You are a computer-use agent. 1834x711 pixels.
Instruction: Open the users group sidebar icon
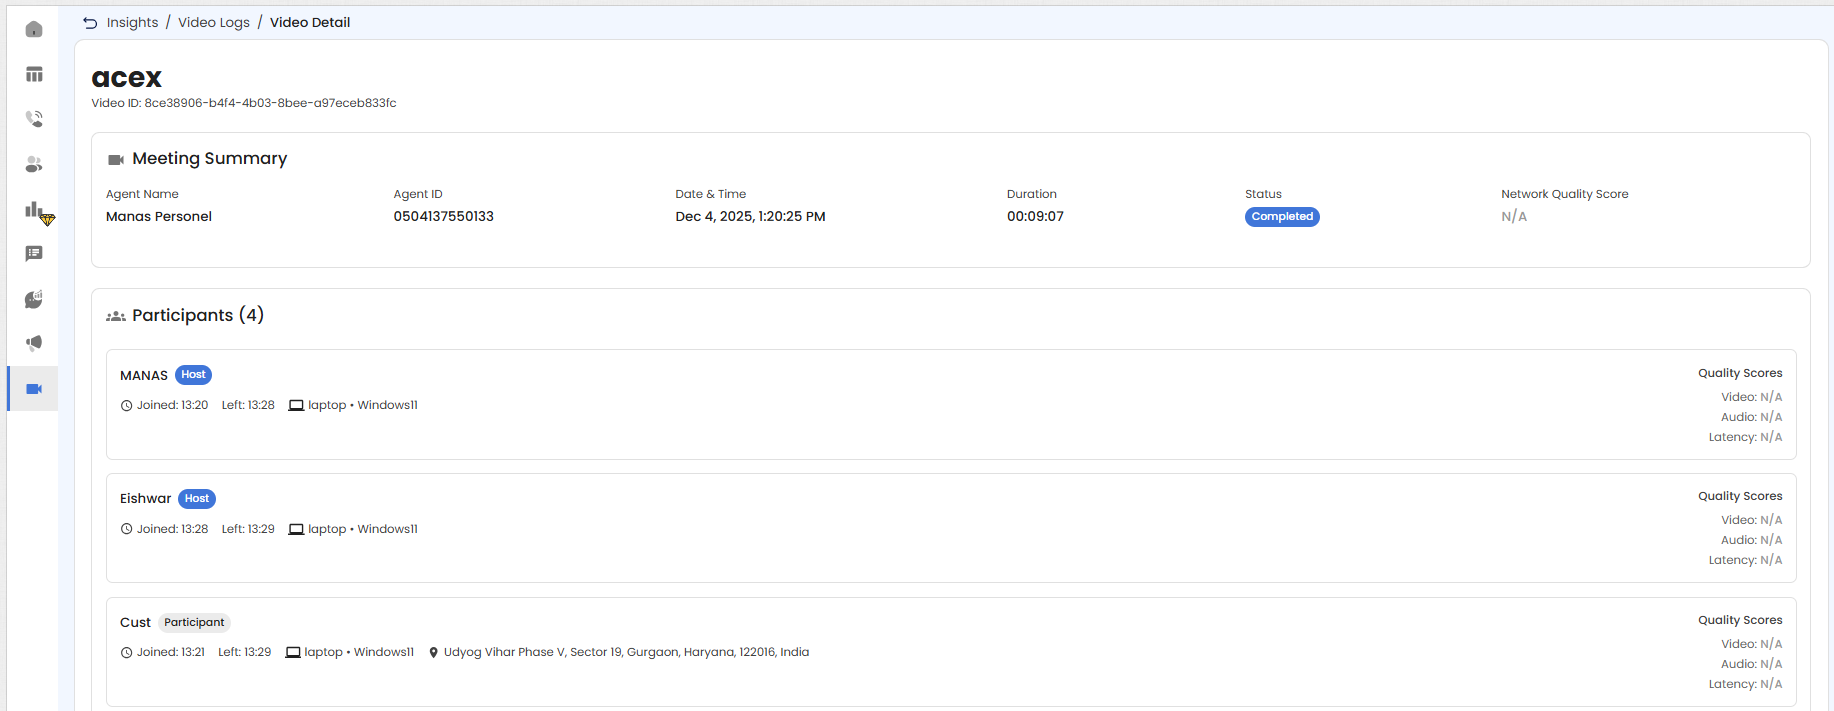[x=34, y=164]
